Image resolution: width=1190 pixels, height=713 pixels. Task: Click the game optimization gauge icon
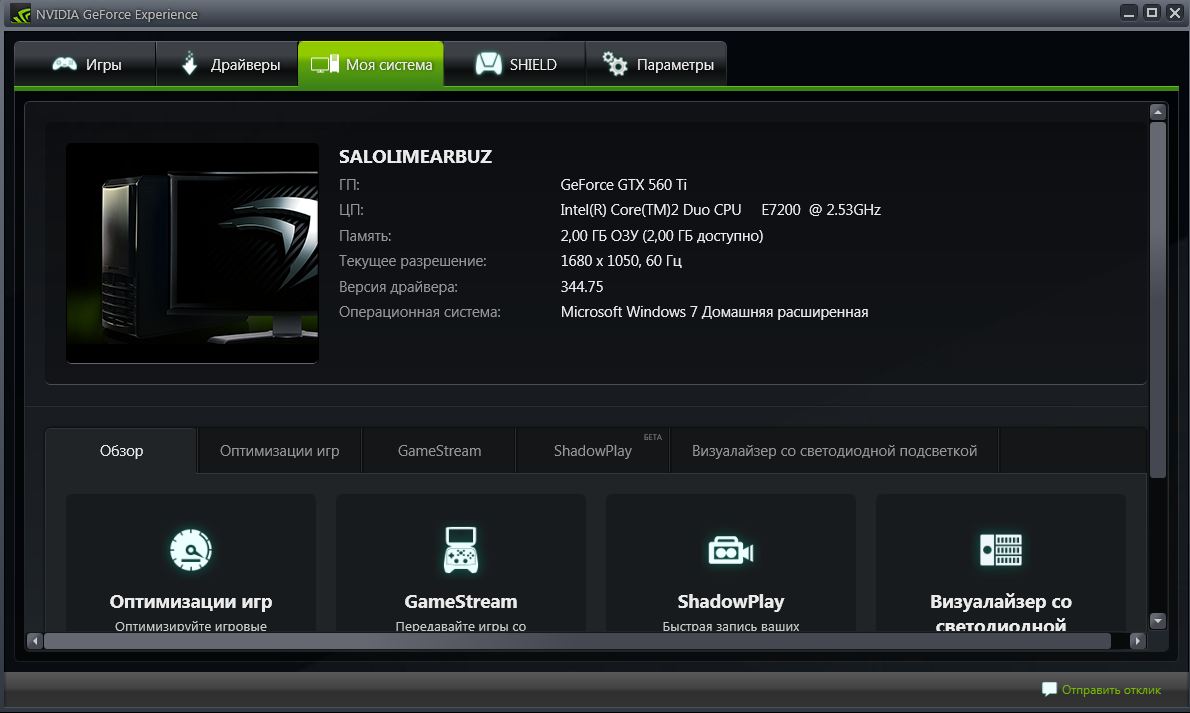click(190, 550)
